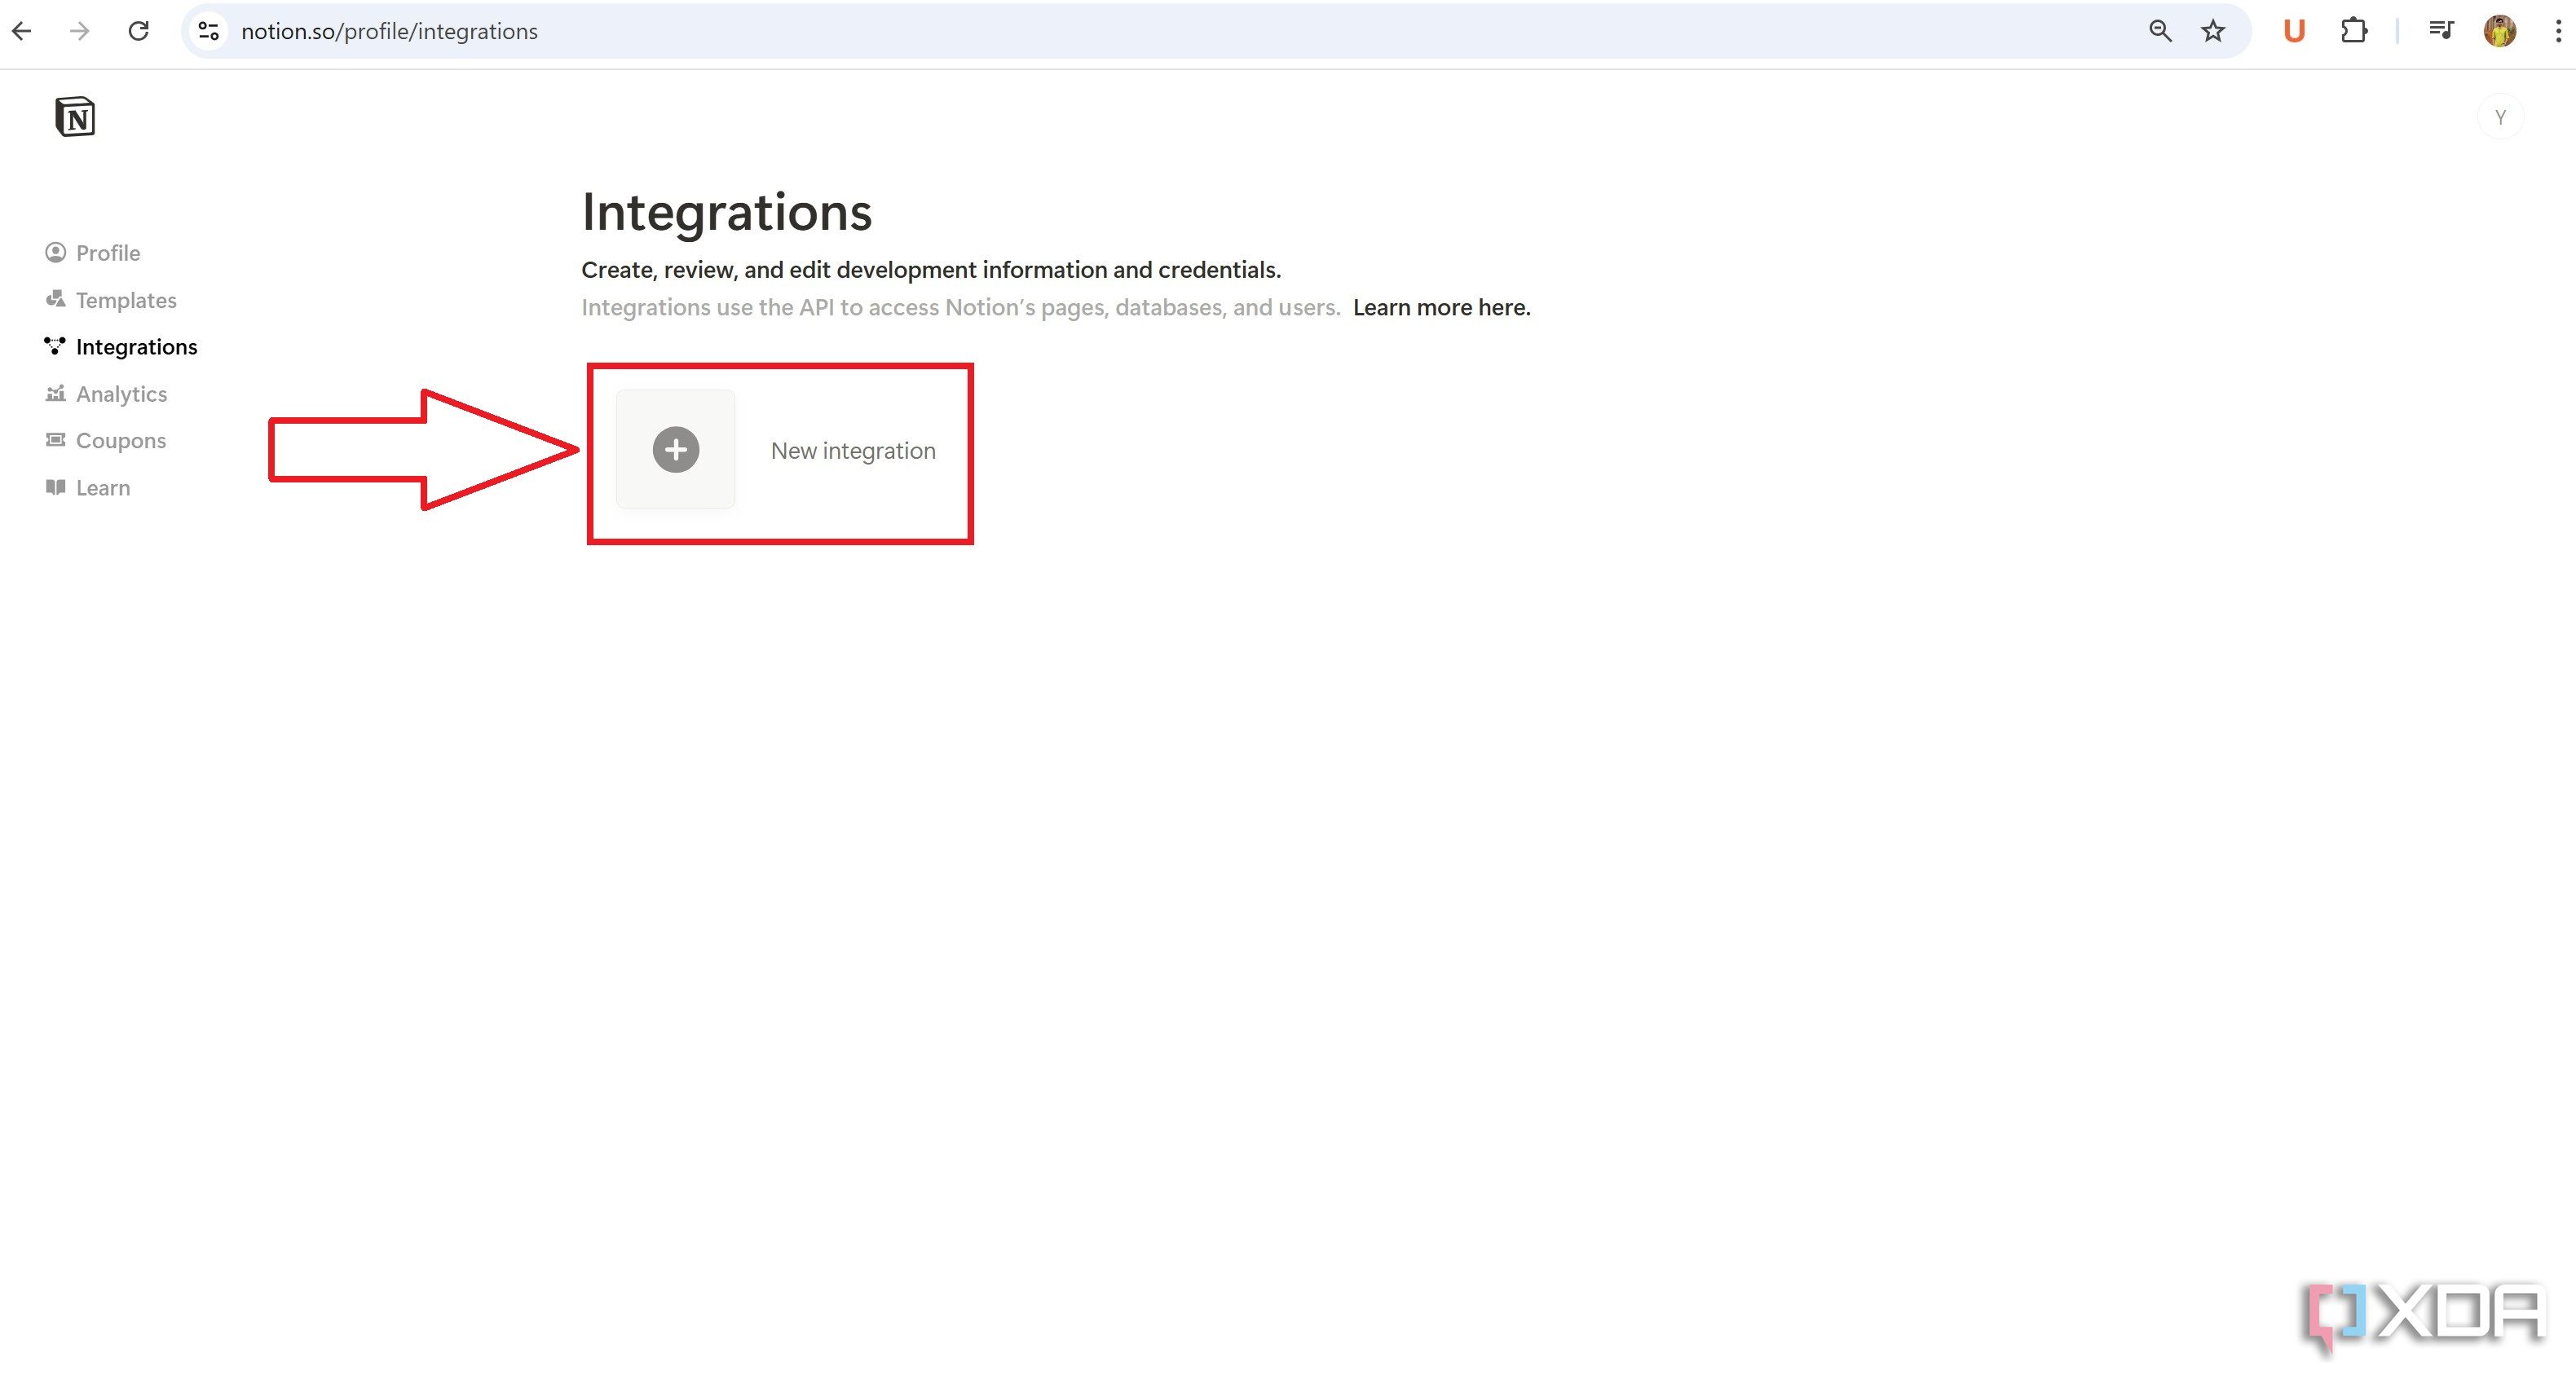This screenshot has width=2576, height=1387.
Task: Click the Notion logo icon
Action: (x=75, y=116)
